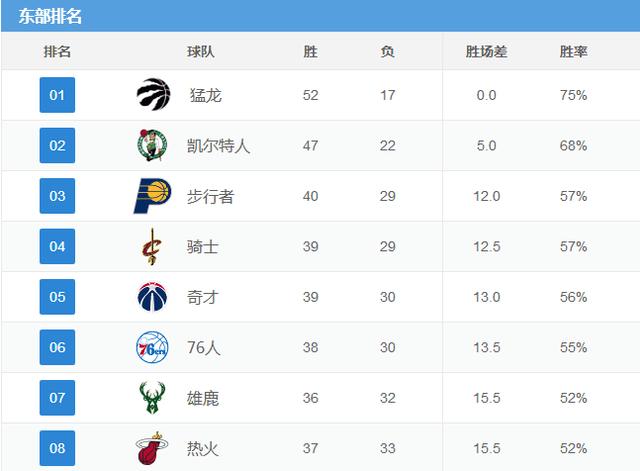This screenshot has width=640, height=471.
Task: Click the Heat flaming ball logo
Action: 151,448
